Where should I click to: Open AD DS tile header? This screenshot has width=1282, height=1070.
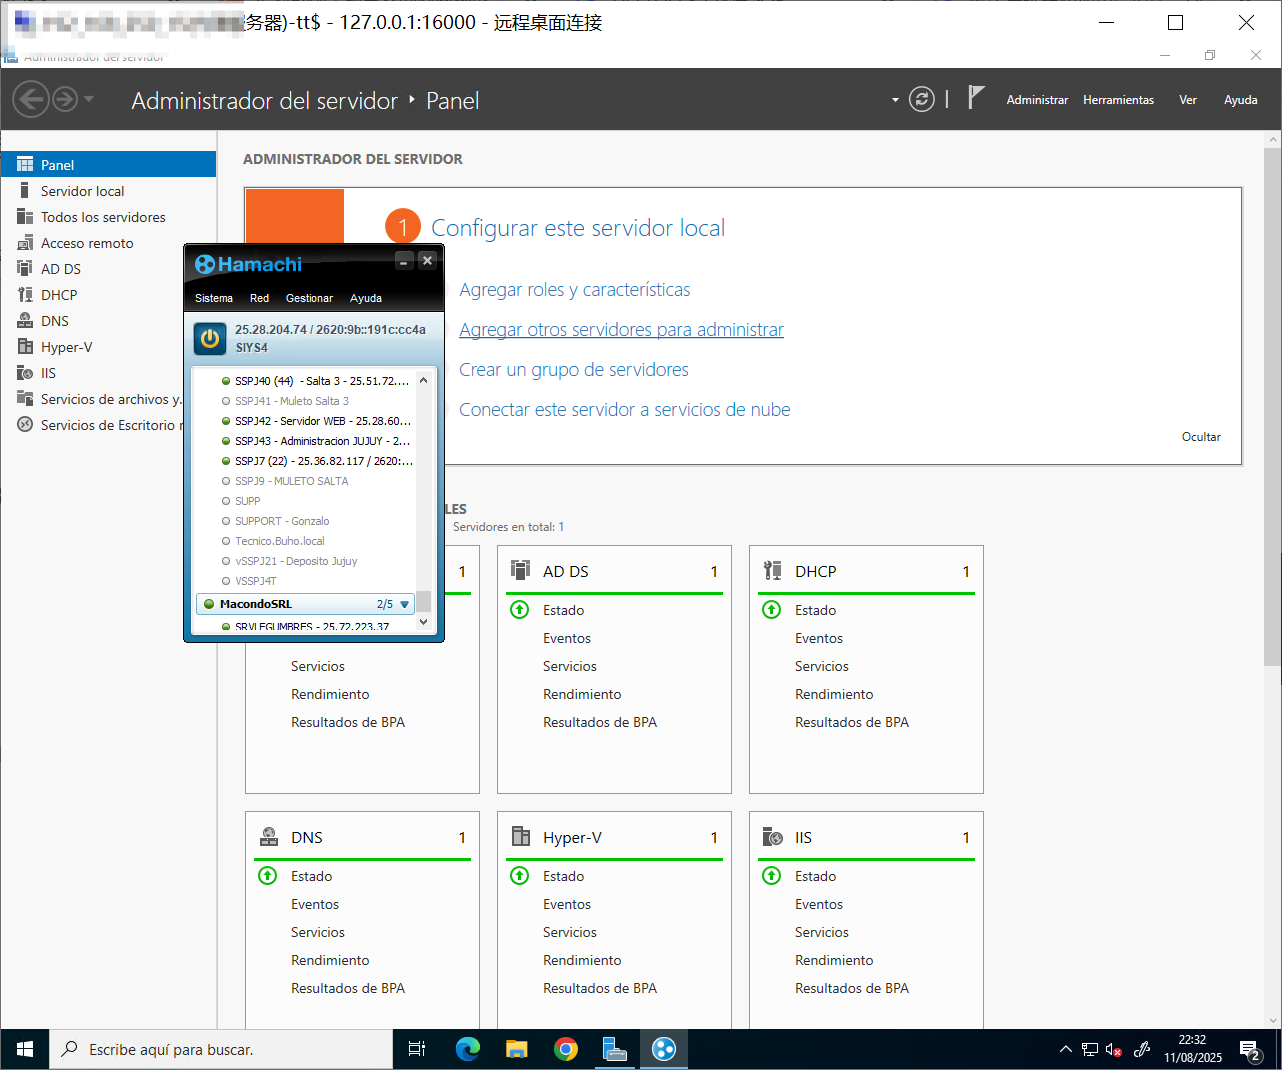[614, 571]
